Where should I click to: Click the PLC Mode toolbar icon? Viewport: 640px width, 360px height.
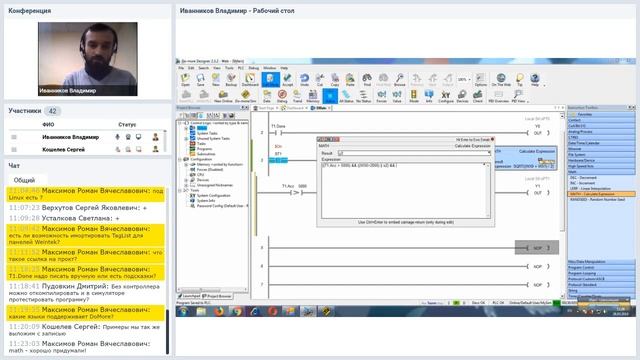pyautogui.click(x=413, y=96)
